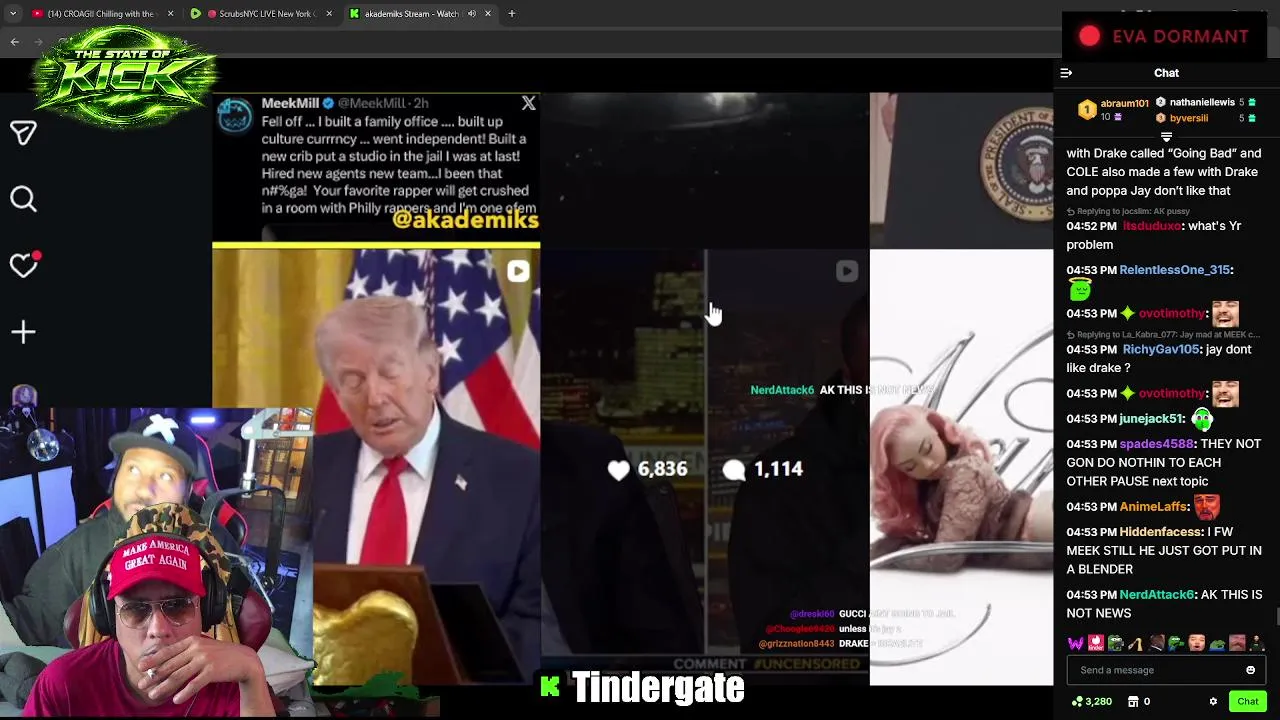1280x720 pixels.
Task: Open the paper plane send icon in sidebar
Action: point(23,132)
